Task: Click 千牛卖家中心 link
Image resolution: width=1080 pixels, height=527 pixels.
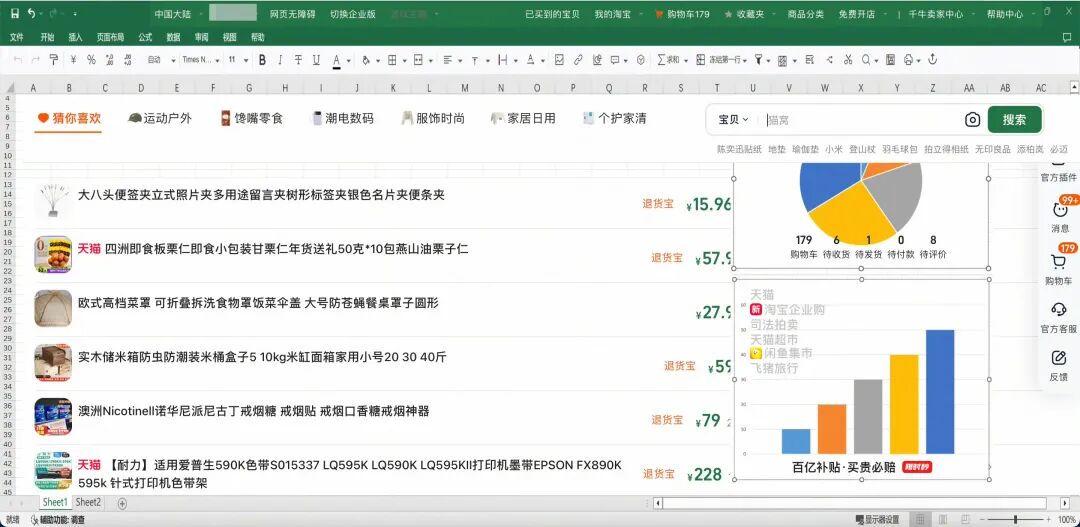Action: (935, 14)
